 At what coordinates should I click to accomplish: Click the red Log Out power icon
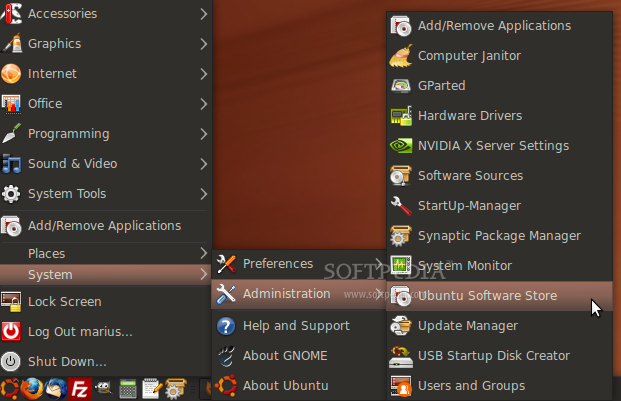click(11, 331)
